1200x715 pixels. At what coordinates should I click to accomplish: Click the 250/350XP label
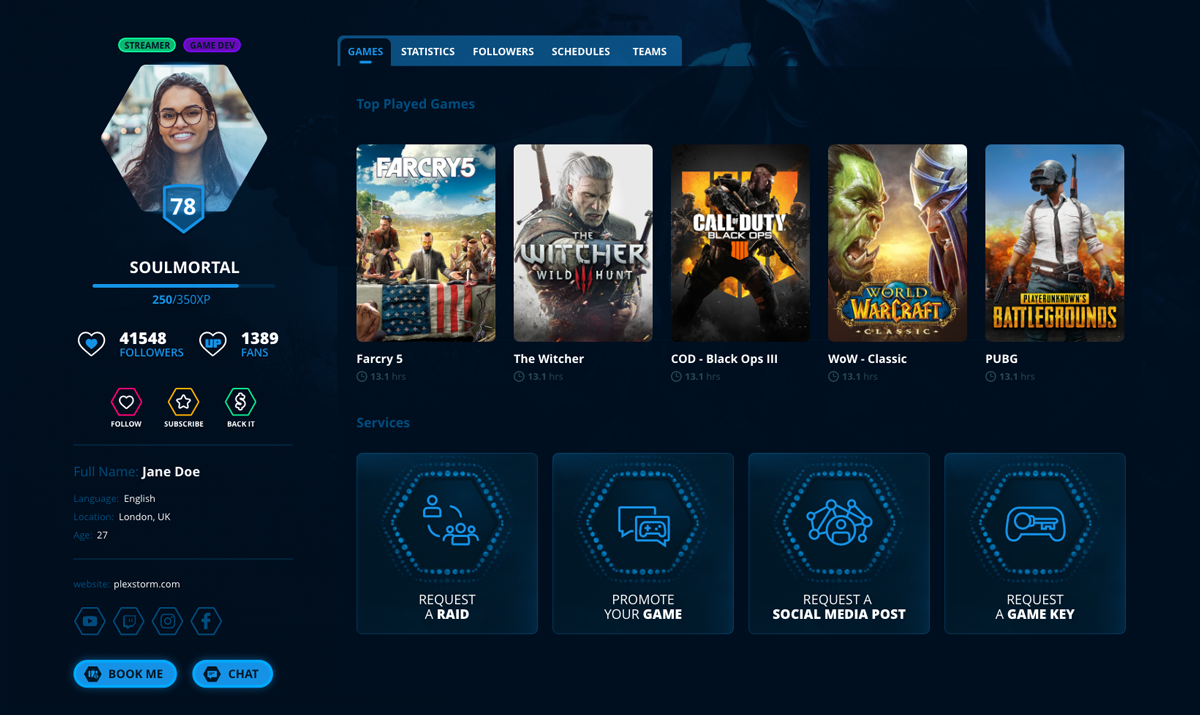[181, 300]
